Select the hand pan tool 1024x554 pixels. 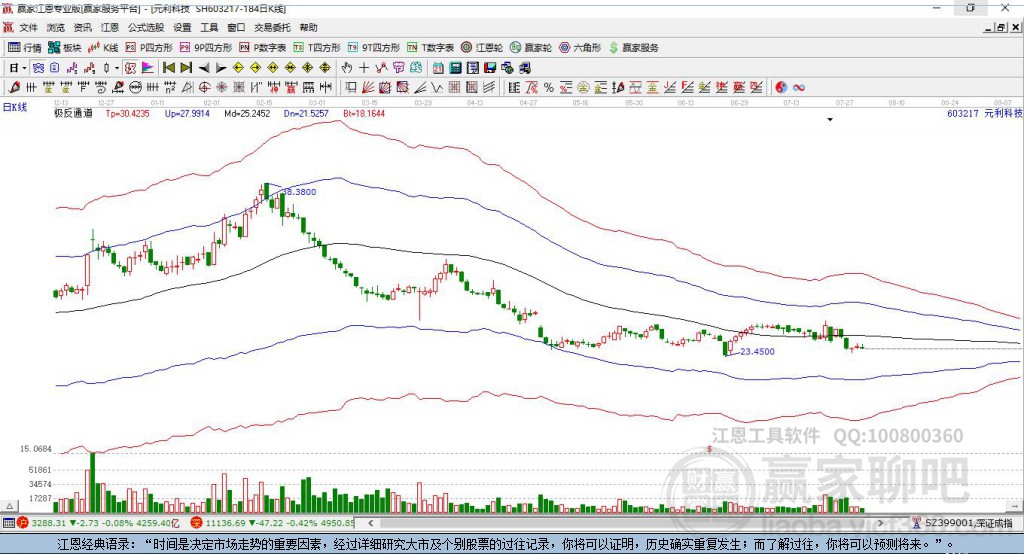point(347,68)
